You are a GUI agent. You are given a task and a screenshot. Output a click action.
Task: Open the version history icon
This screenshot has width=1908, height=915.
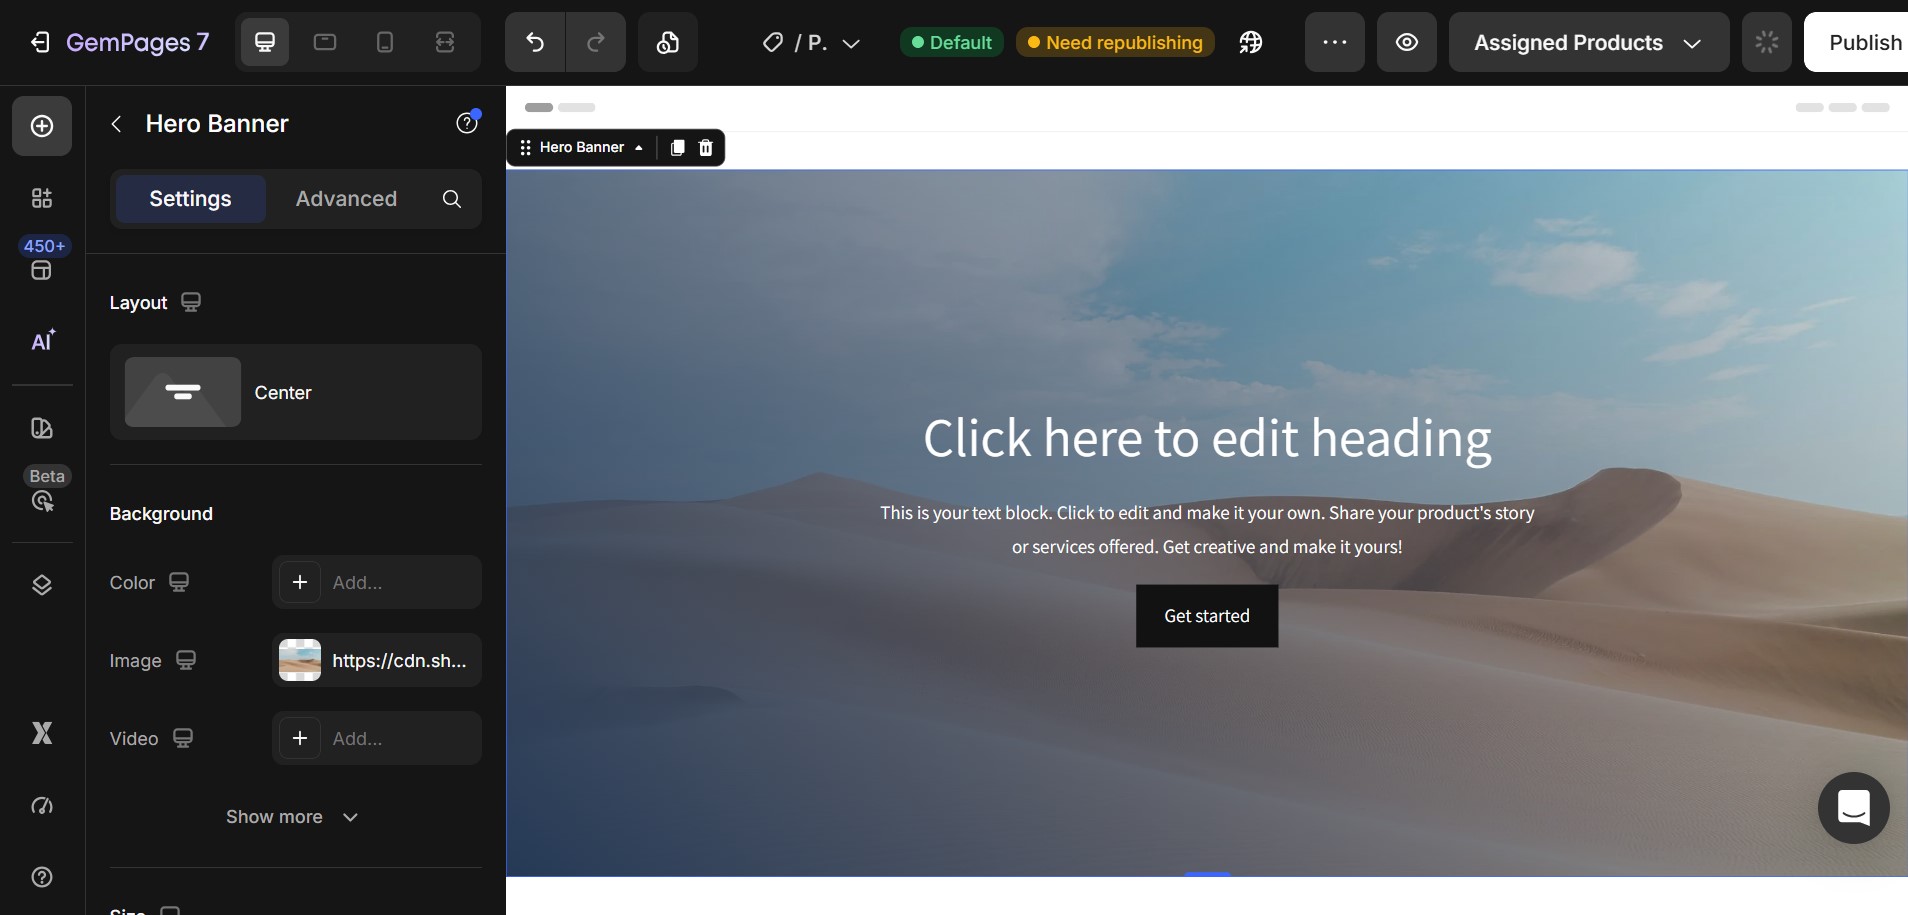(x=668, y=42)
